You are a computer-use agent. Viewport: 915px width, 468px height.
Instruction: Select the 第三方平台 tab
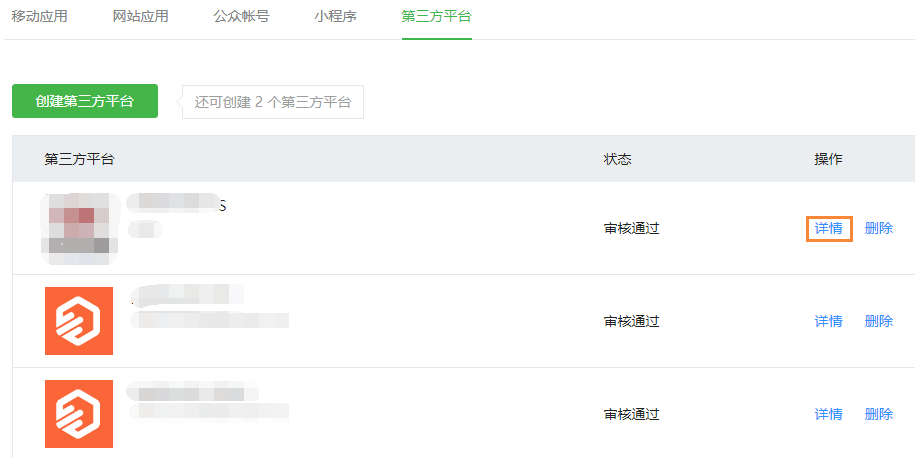click(x=436, y=16)
